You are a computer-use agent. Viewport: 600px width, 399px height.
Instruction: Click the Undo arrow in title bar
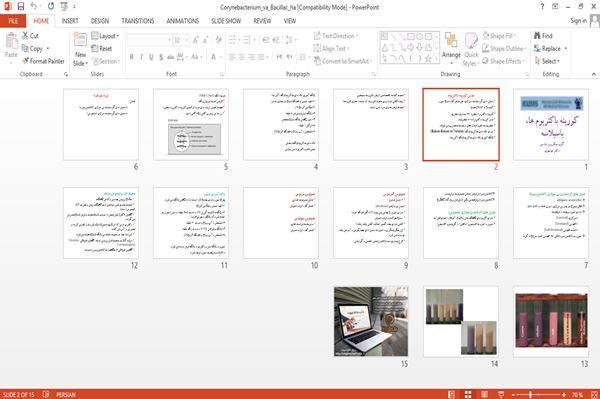34,6
